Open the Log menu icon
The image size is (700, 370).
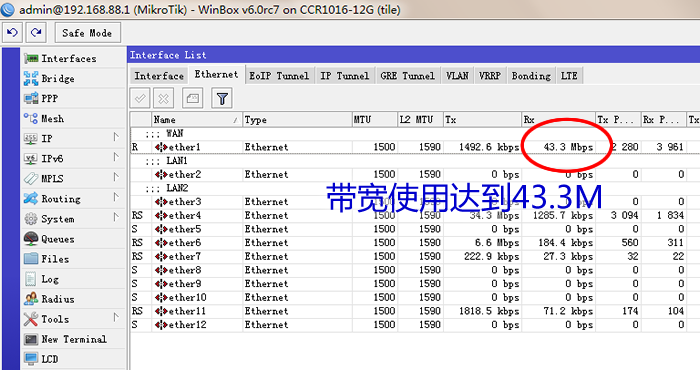coord(31,279)
